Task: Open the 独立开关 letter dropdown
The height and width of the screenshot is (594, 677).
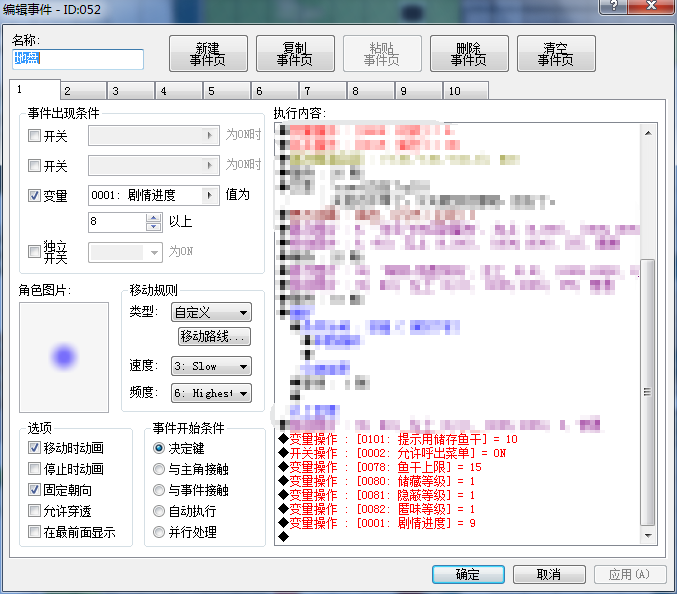Action: click(125, 253)
